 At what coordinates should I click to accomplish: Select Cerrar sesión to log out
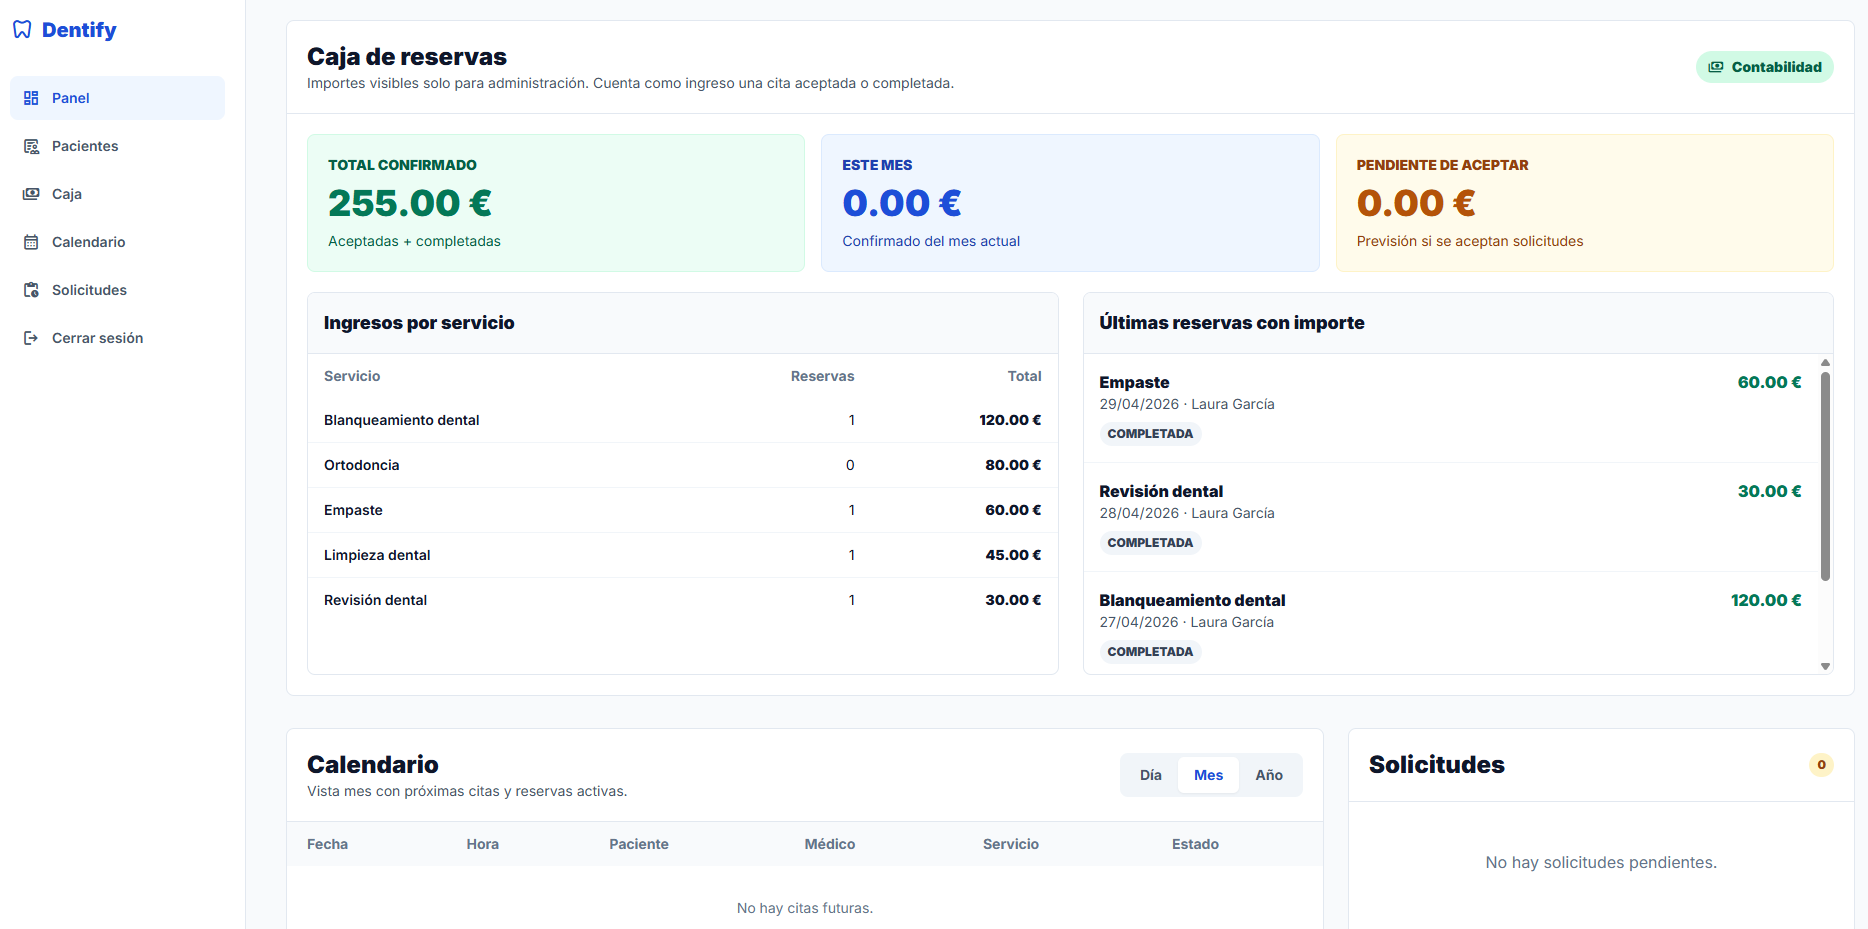coord(117,338)
